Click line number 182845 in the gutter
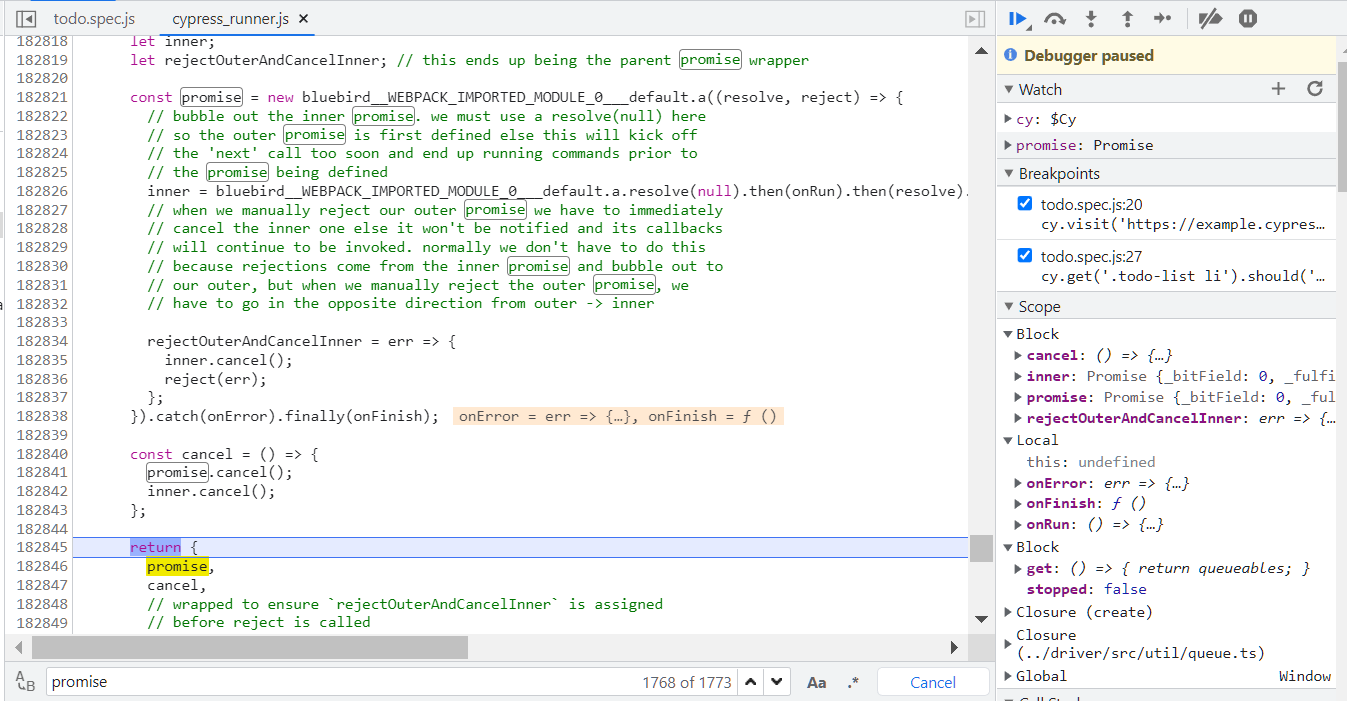The image size is (1347, 701). (x=41, y=547)
